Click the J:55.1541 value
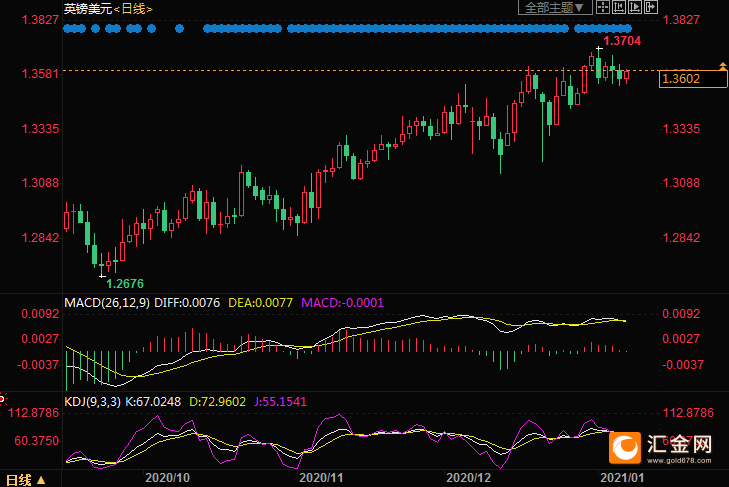Screen dimensions: 729x487 coord(280,402)
